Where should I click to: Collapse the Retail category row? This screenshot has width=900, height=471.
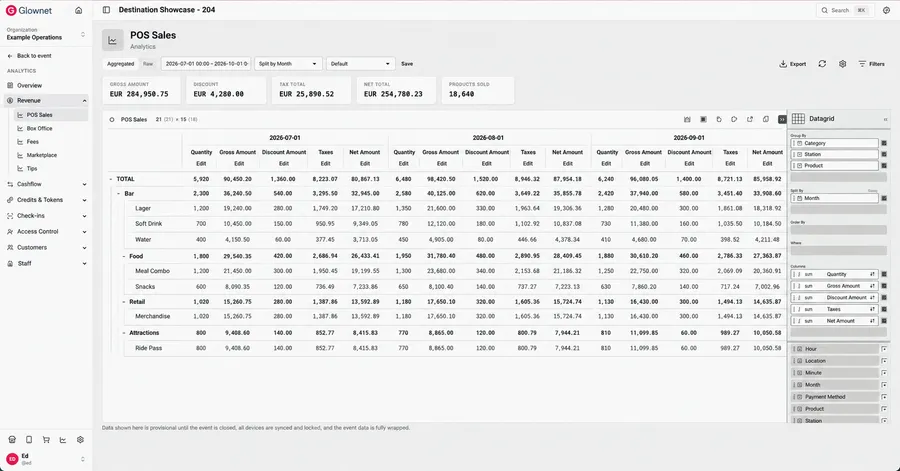click(x=123, y=302)
